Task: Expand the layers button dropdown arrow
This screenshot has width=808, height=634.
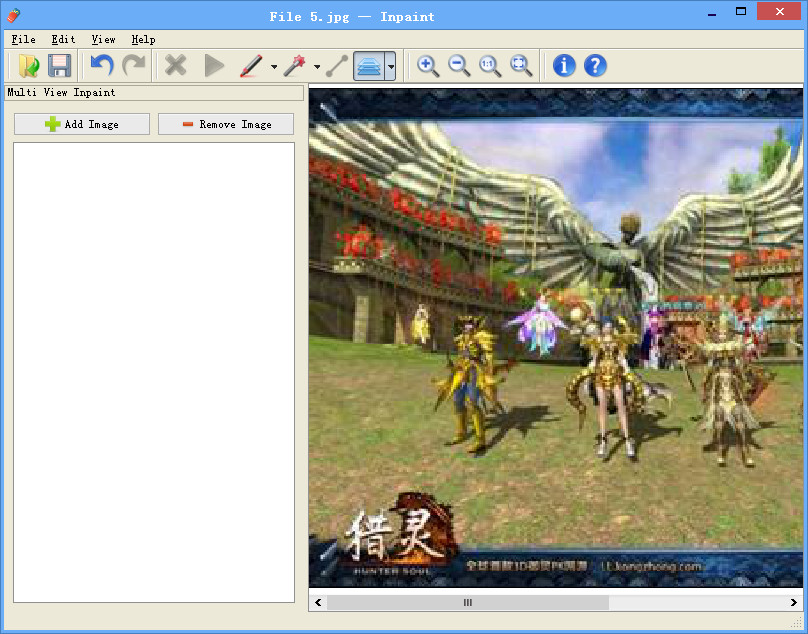Action: [x=391, y=66]
